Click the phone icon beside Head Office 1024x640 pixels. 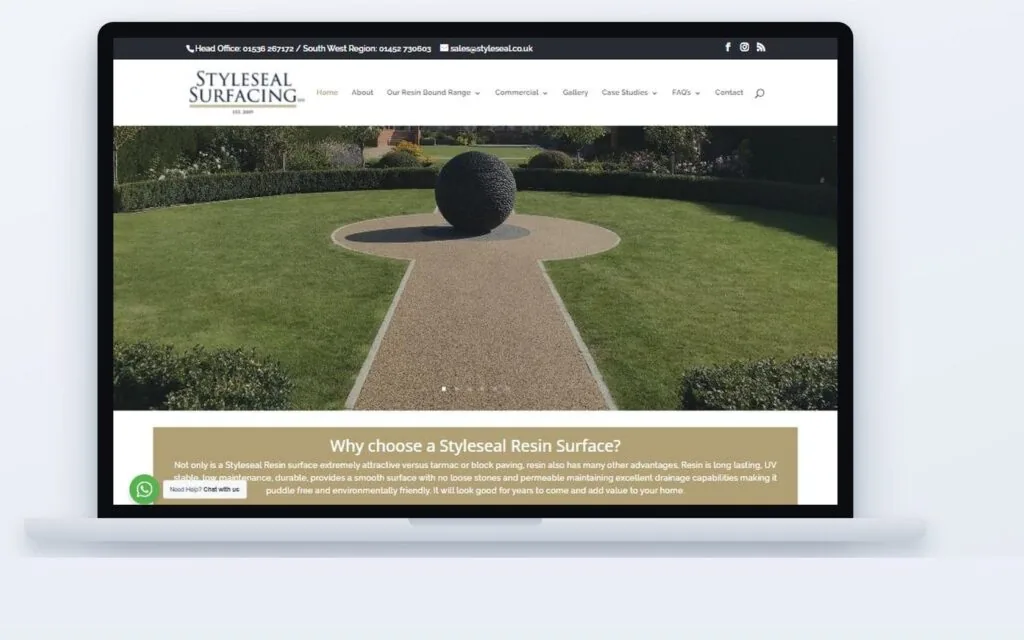click(190, 48)
